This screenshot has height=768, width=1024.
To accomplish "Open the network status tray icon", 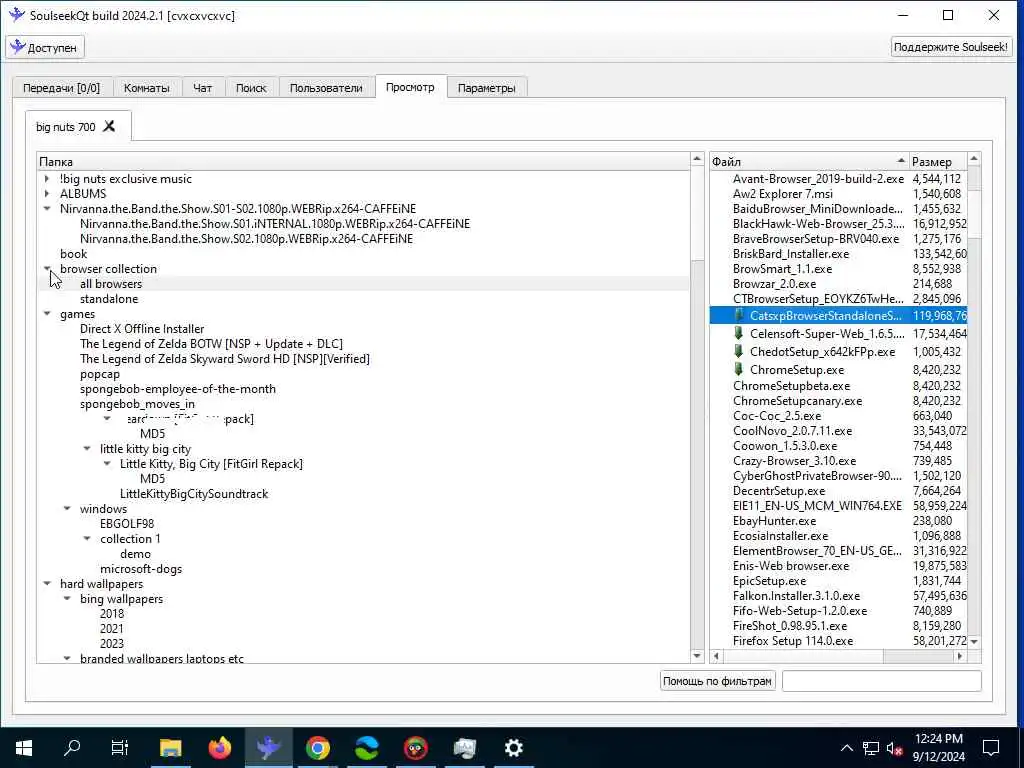I will coord(871,748).
